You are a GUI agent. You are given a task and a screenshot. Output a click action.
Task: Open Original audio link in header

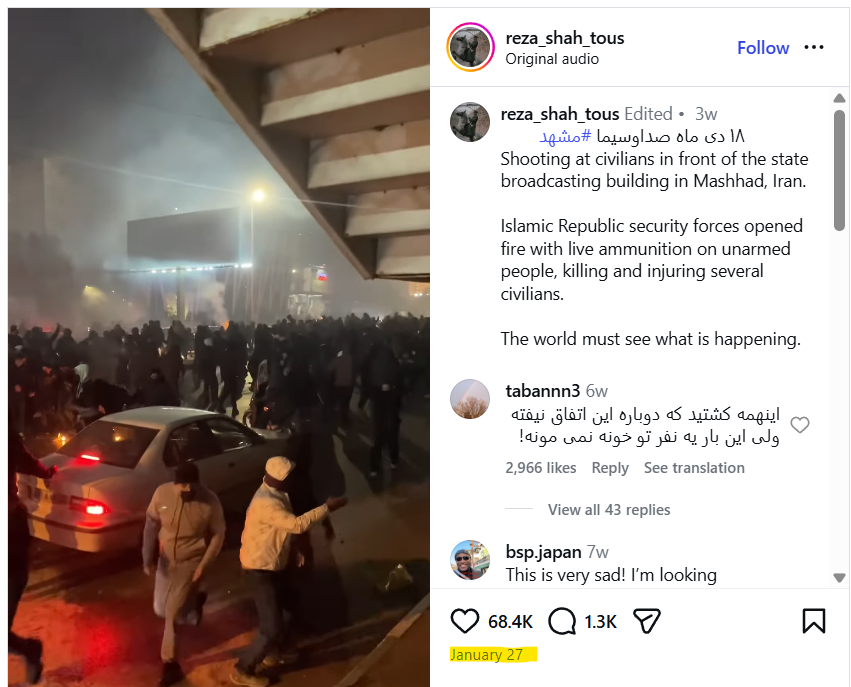click(552, 59)
